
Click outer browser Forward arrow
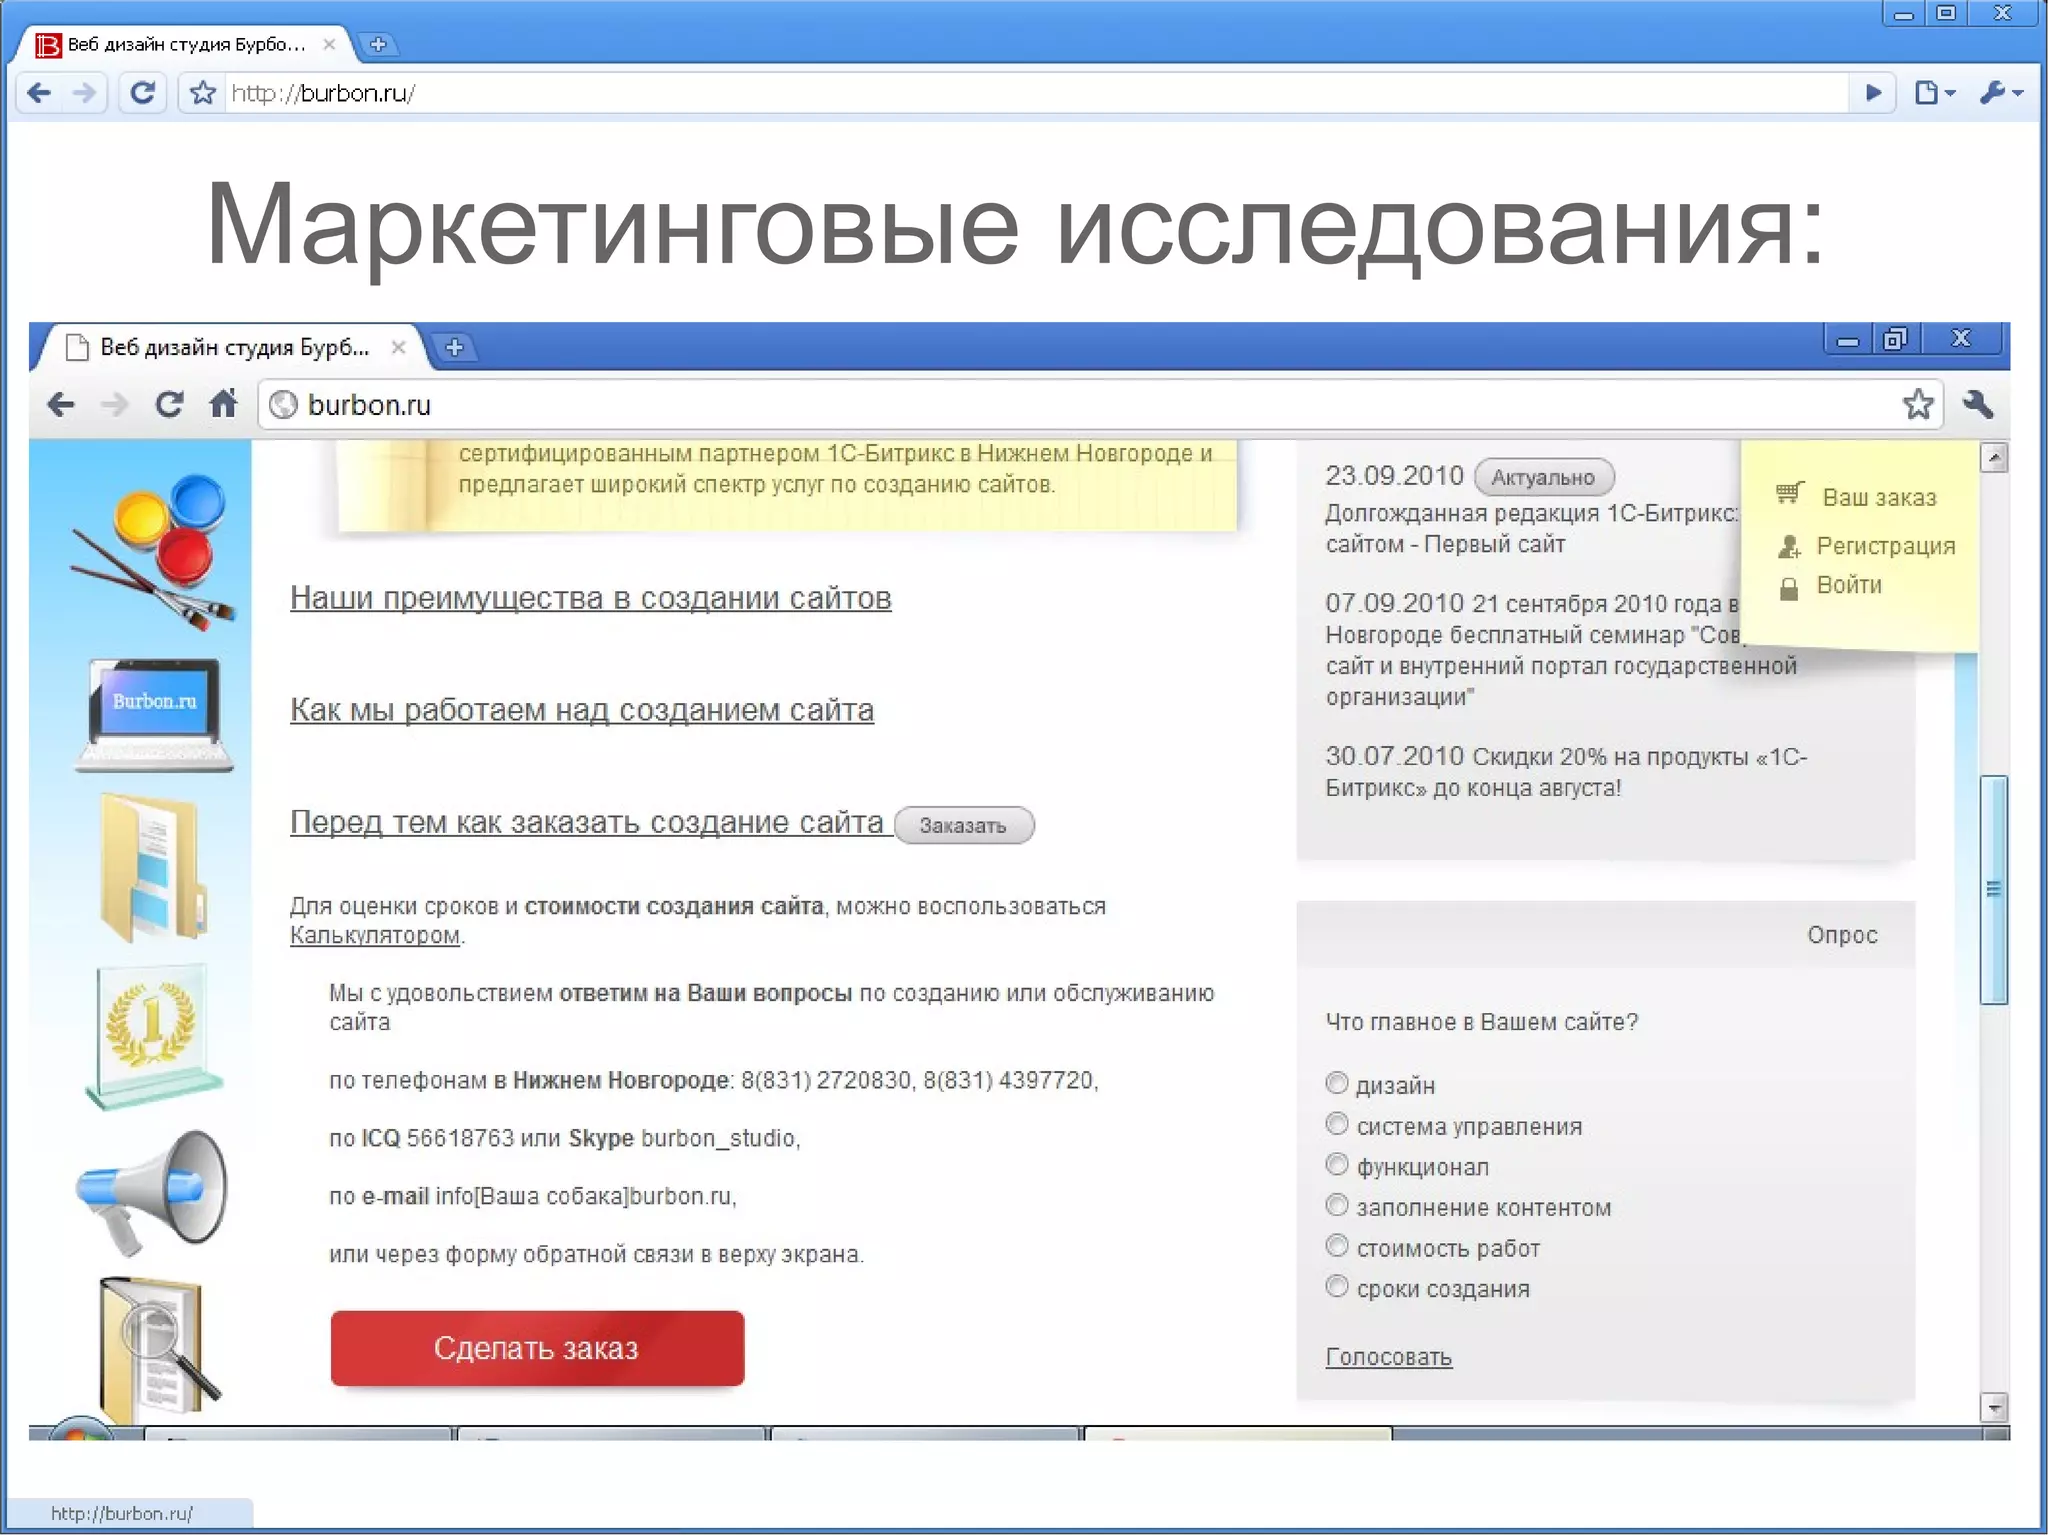click(x=84, y=93)
